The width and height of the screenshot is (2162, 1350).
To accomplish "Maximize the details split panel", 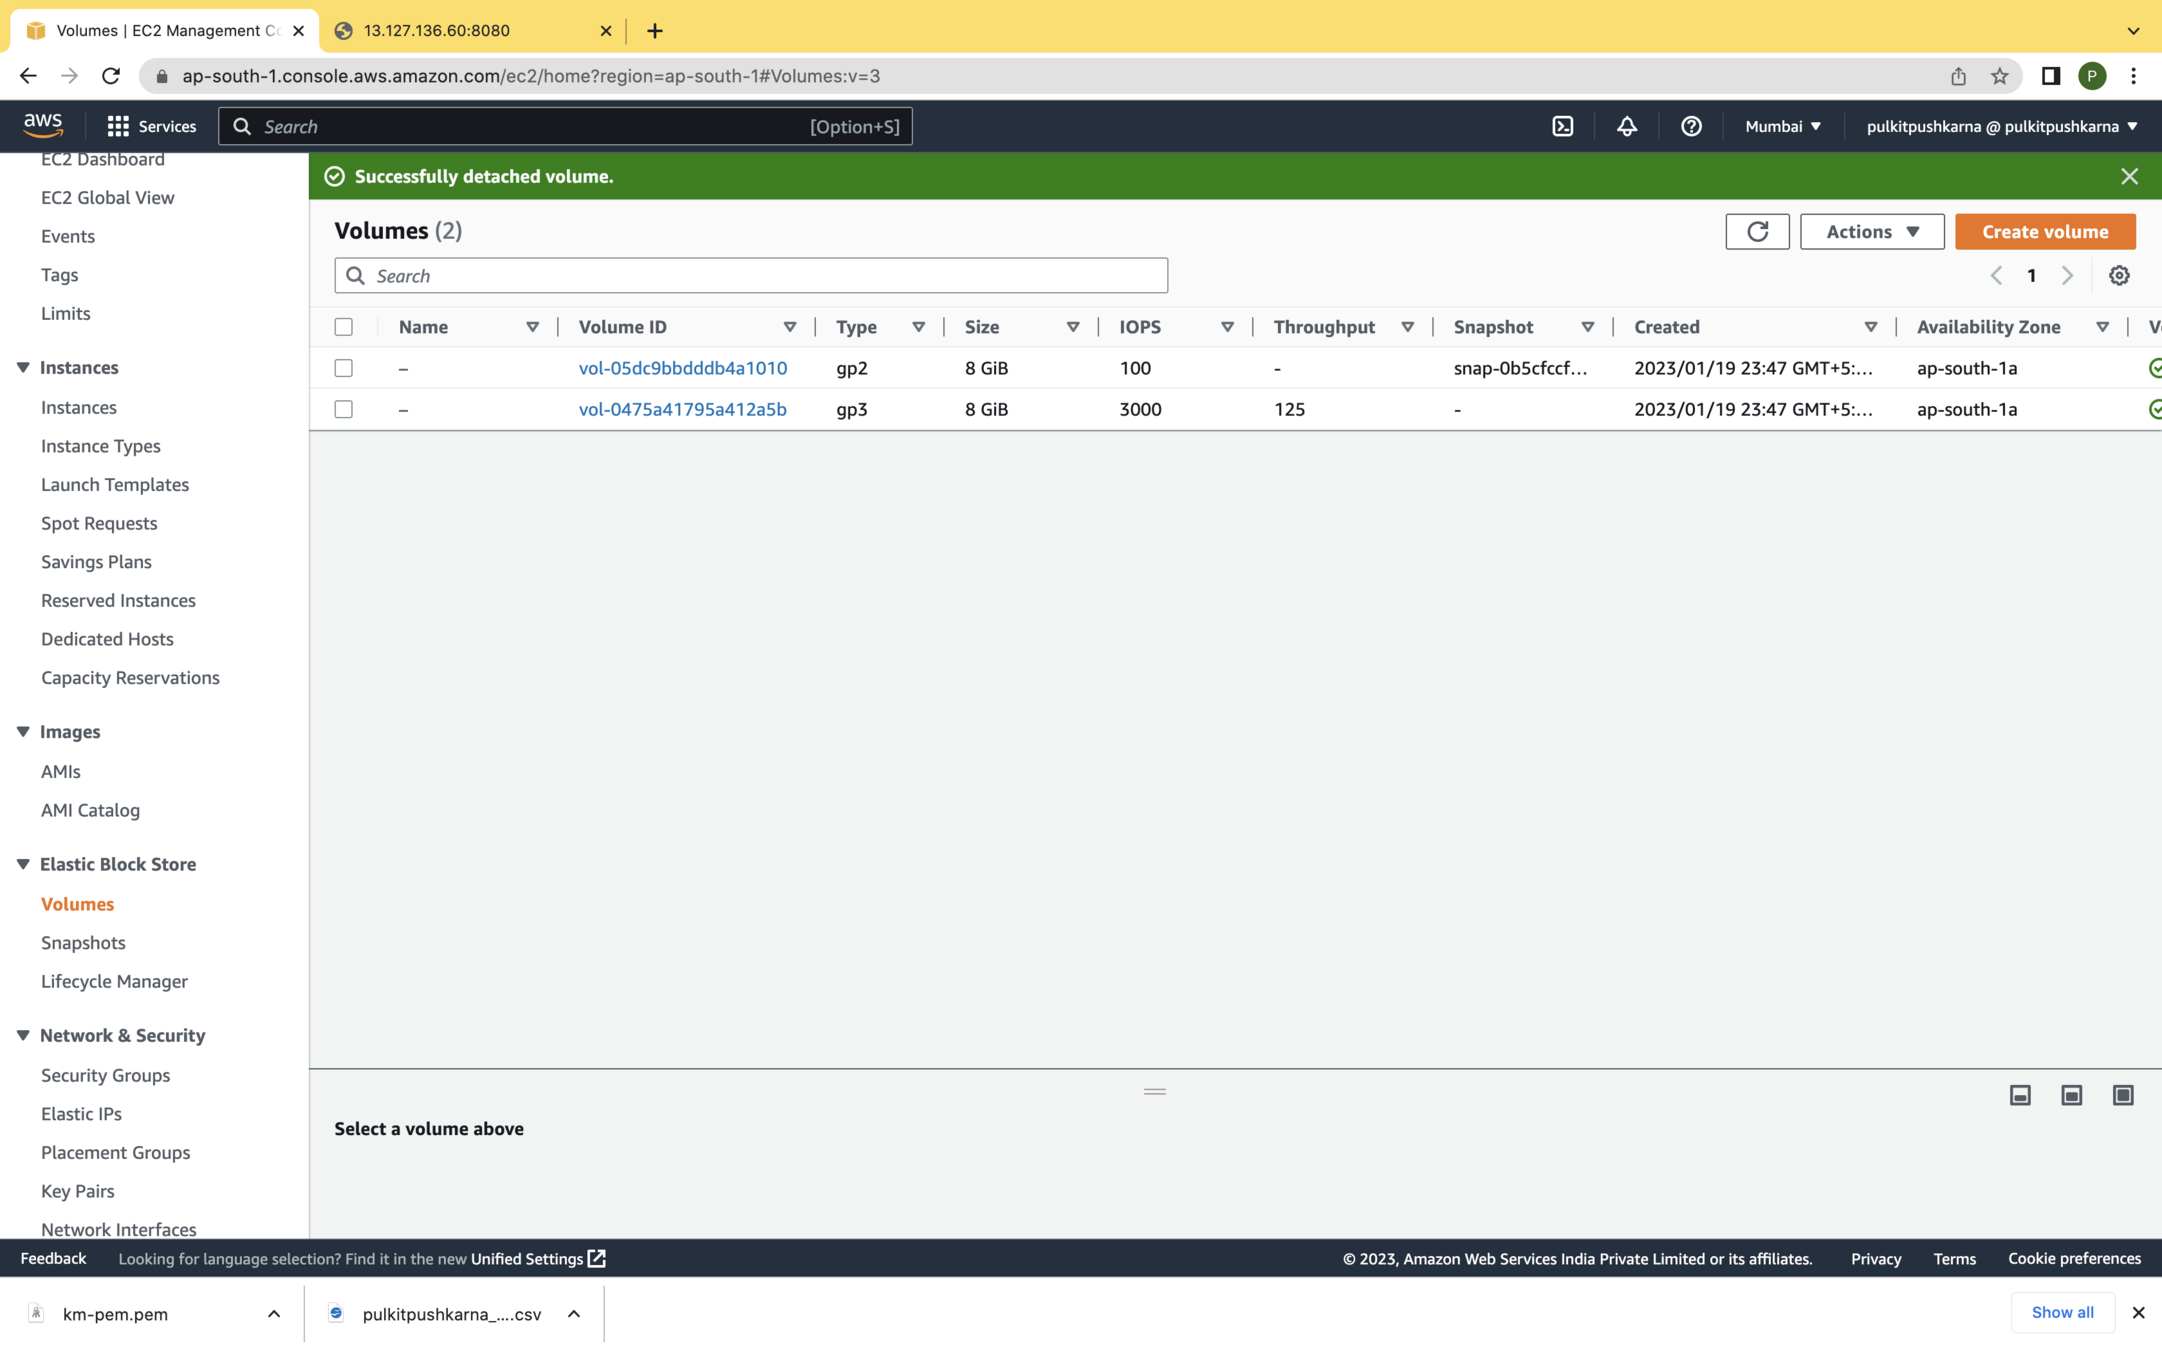I will tap(2122, 1095).
